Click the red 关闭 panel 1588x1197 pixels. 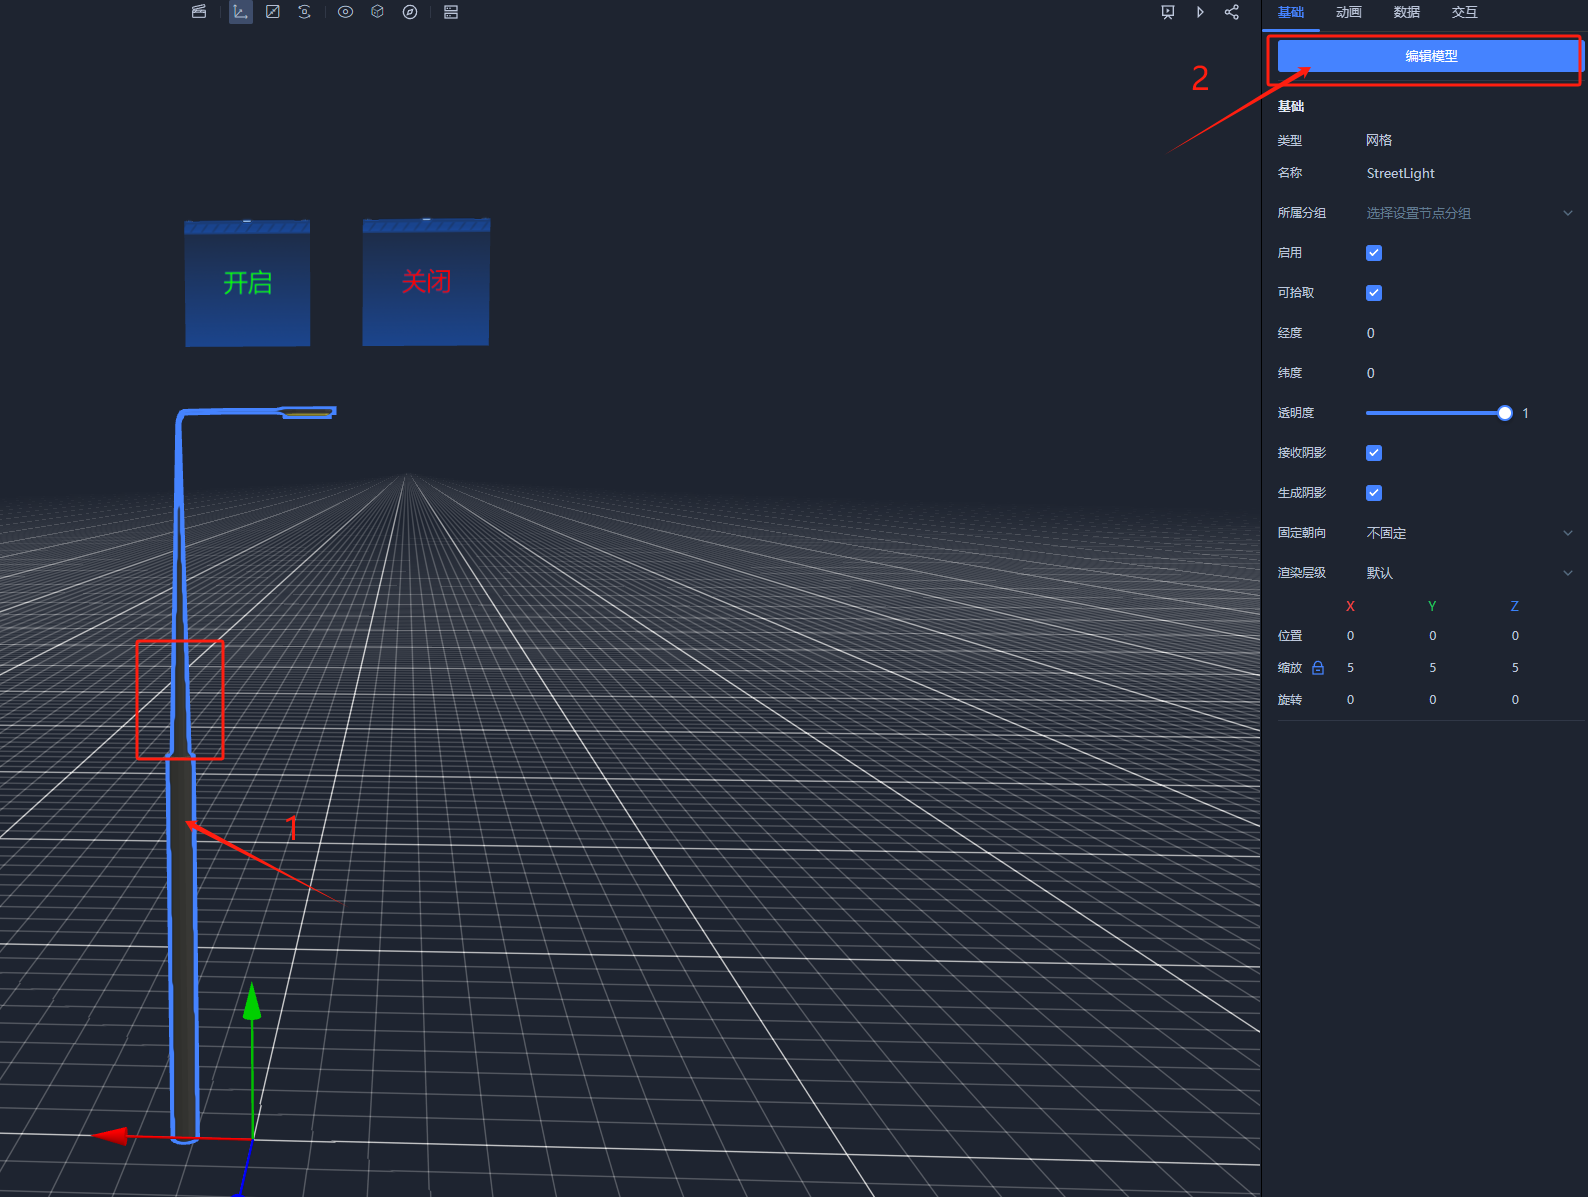click(x=426, y=283)
